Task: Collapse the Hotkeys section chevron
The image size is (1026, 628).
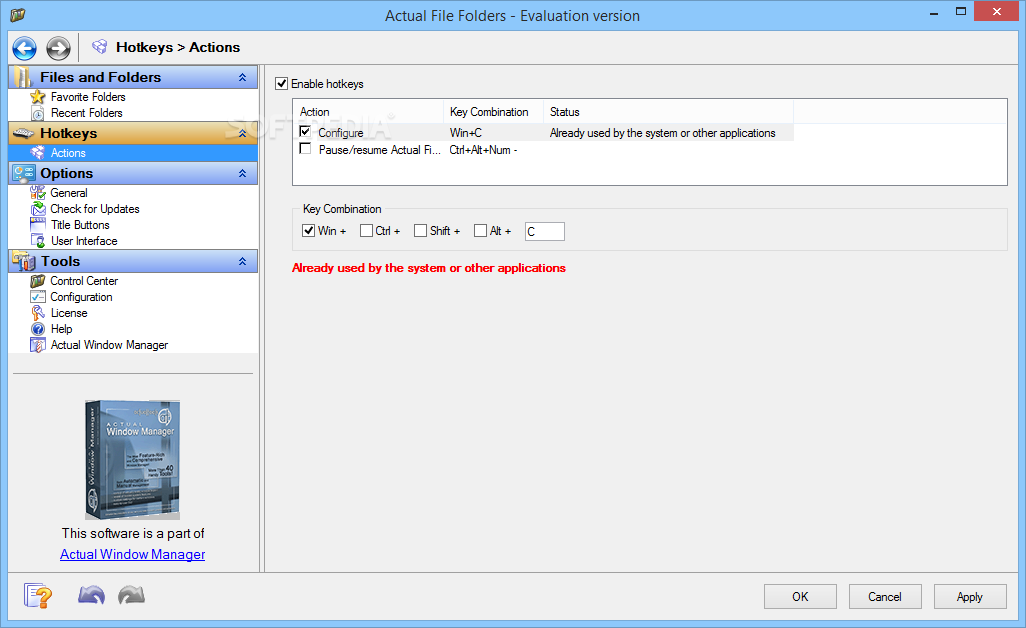Action: pyautogui.click(x=243, y=133)
